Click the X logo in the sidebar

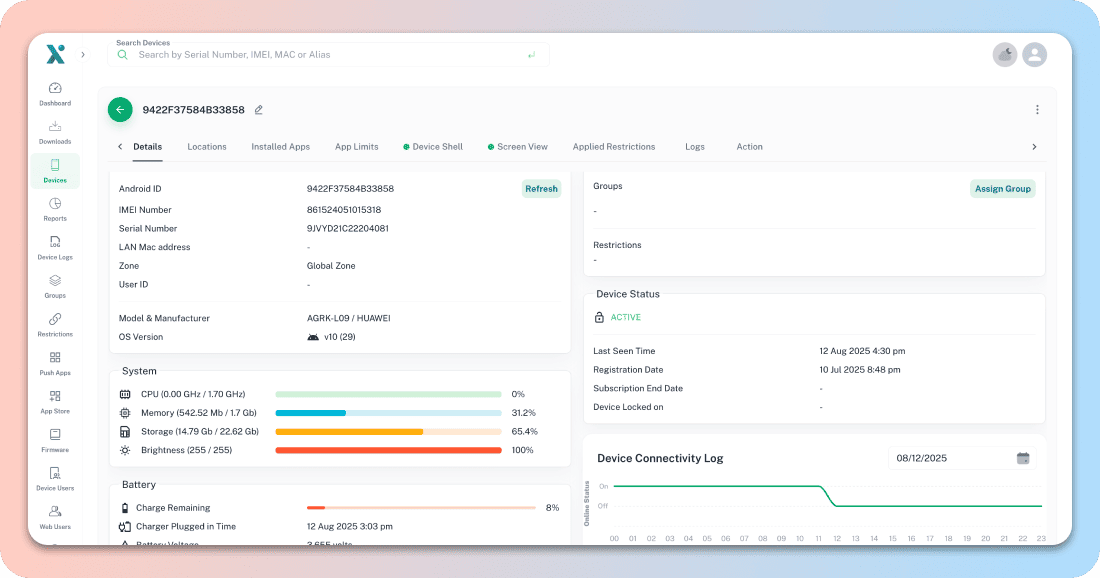55,54
